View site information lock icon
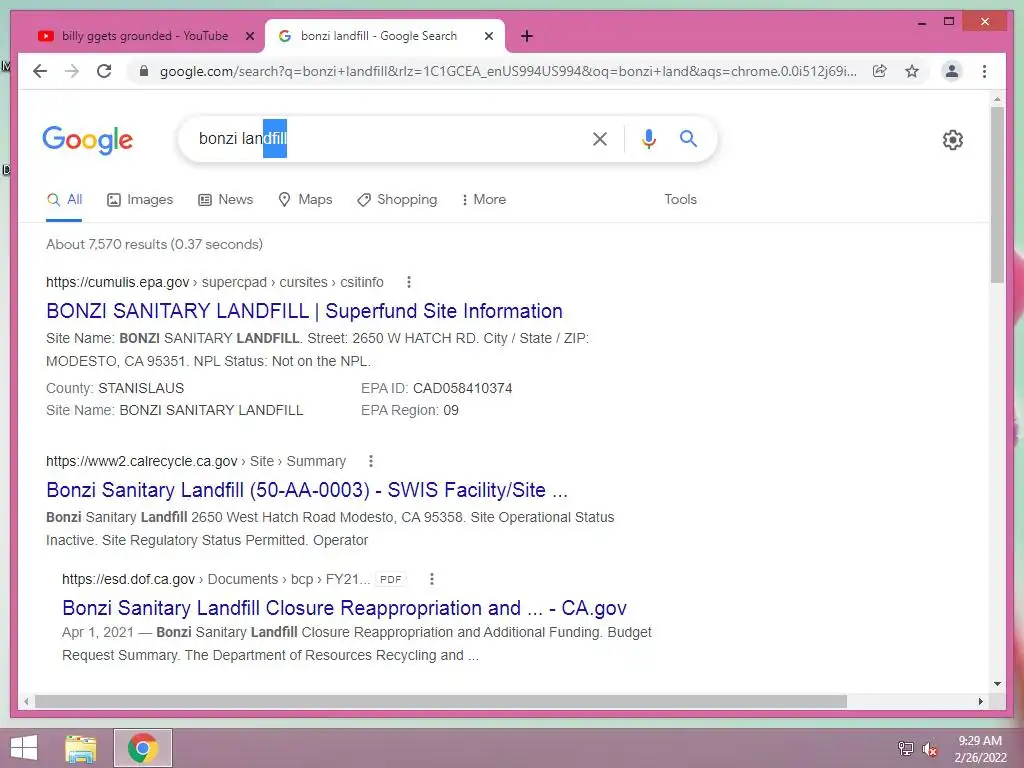 pos(144,71)
